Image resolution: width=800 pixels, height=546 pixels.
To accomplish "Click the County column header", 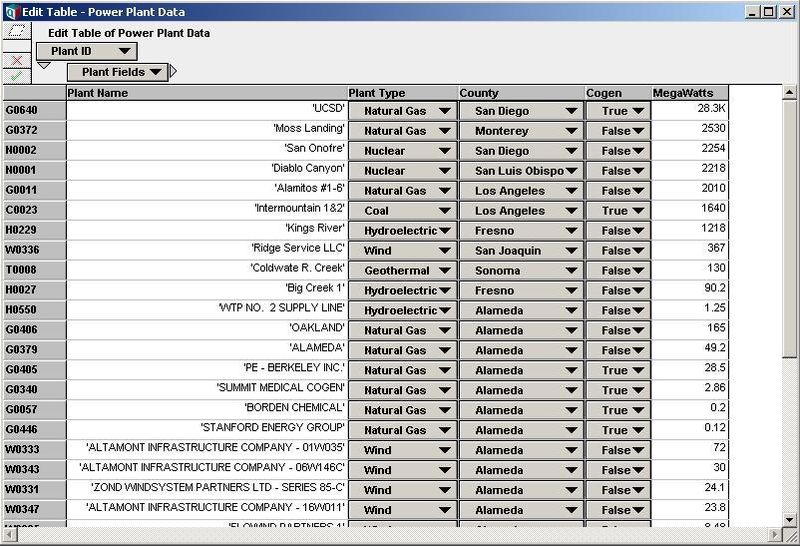I will 521,93.
